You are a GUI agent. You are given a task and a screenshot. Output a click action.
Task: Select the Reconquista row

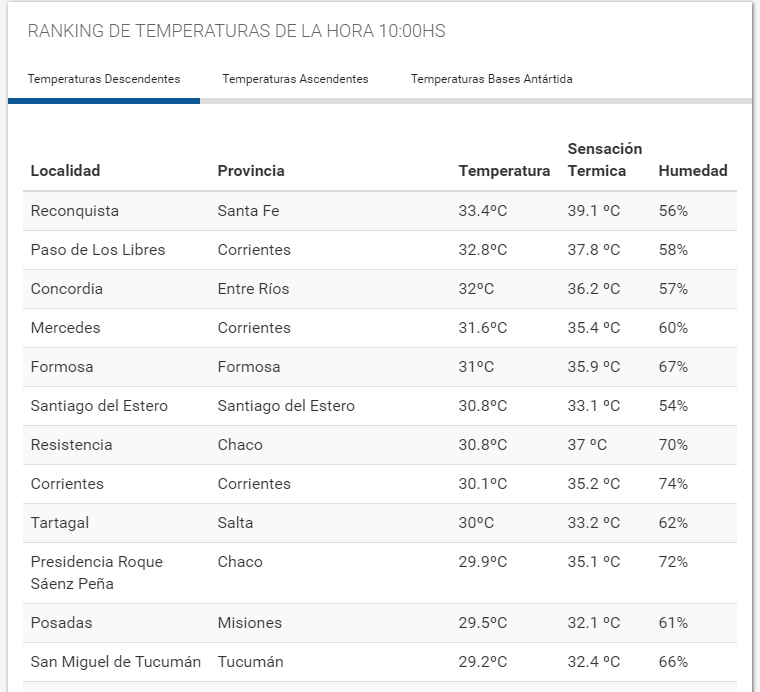[x=75, y=211]
